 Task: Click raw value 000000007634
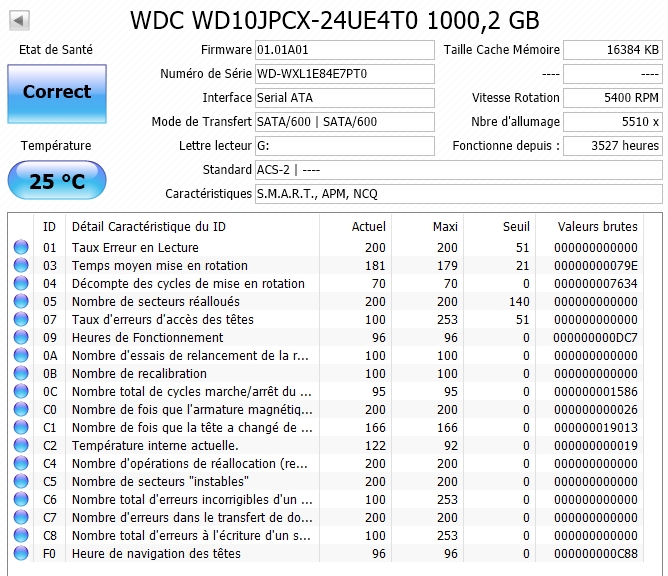pos(596,283)
